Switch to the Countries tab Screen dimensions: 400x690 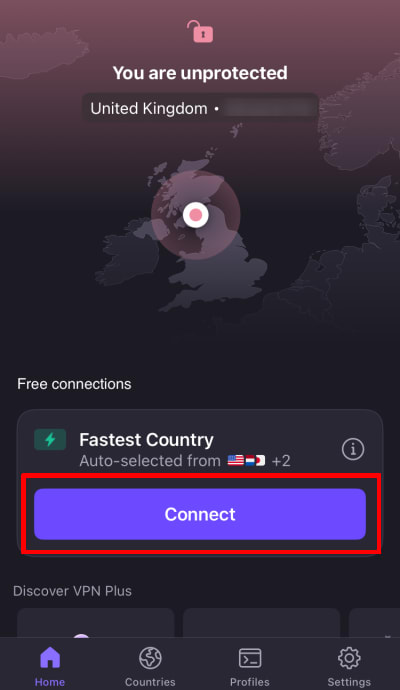point(150,666)
